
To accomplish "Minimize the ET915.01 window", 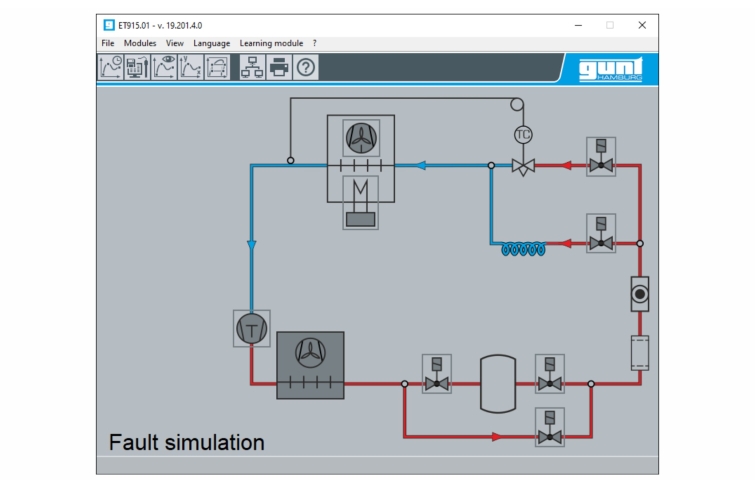I will point(578,25).
